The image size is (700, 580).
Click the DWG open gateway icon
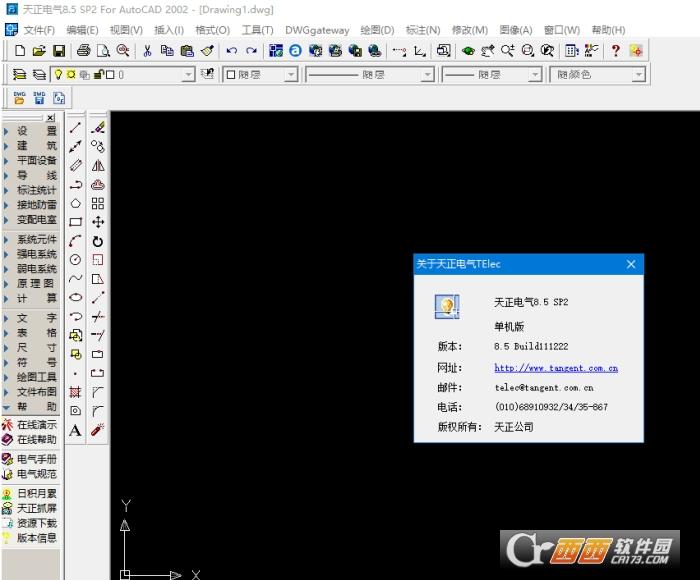click(19, 97)
